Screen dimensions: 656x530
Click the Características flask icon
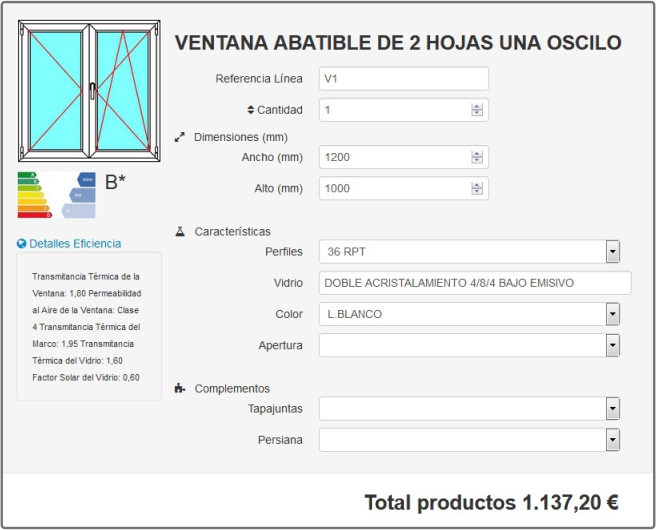click(x=180, y=231)
